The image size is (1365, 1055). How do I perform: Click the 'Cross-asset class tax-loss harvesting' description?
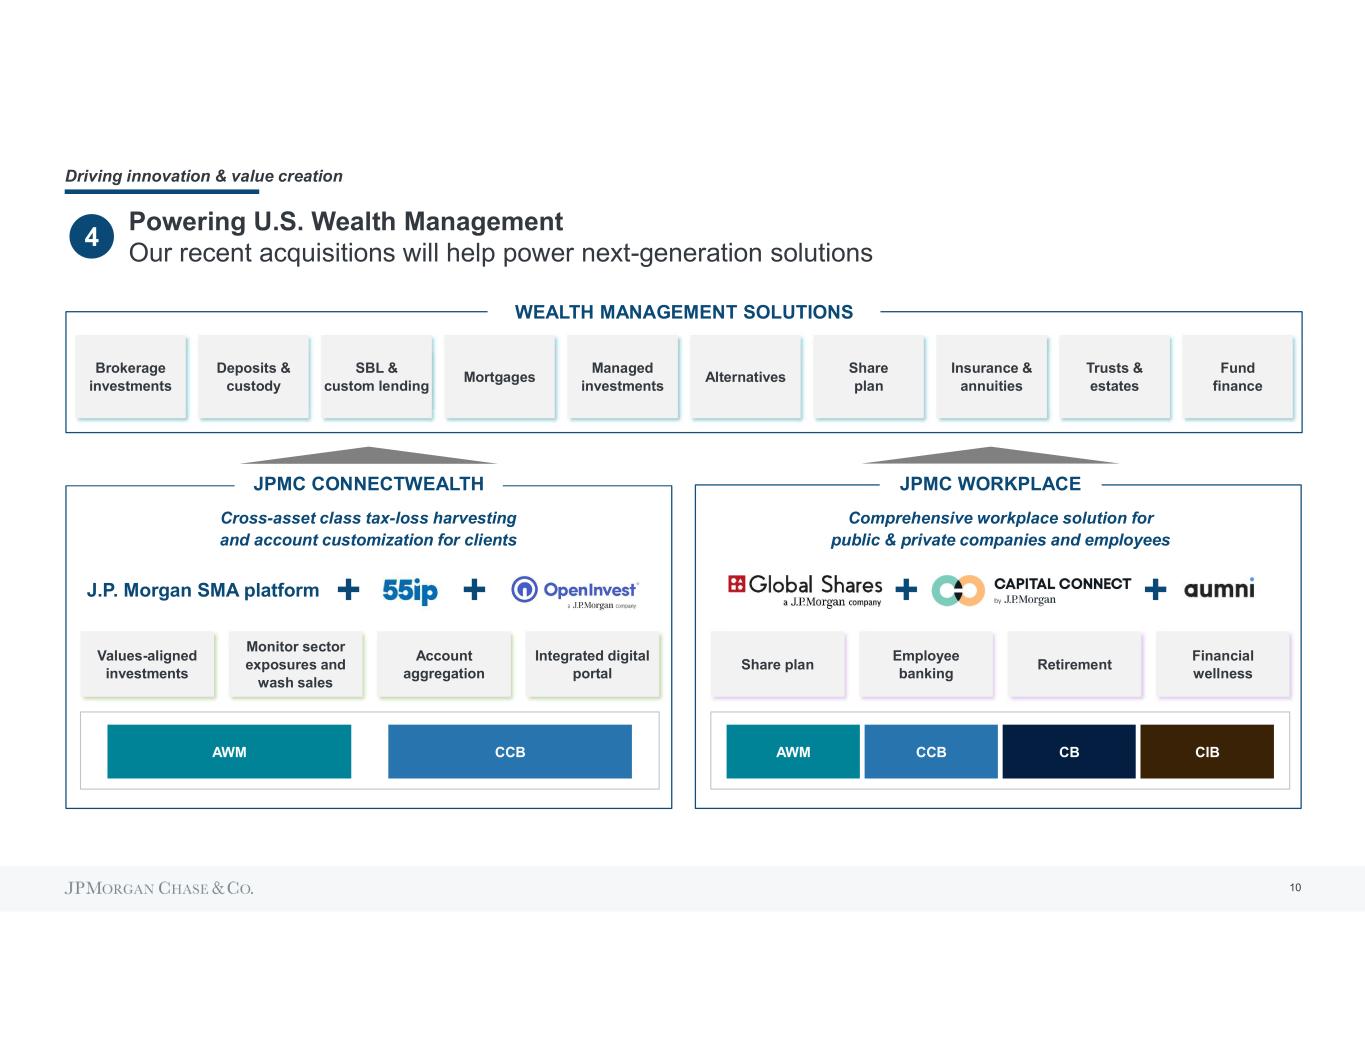368,529
